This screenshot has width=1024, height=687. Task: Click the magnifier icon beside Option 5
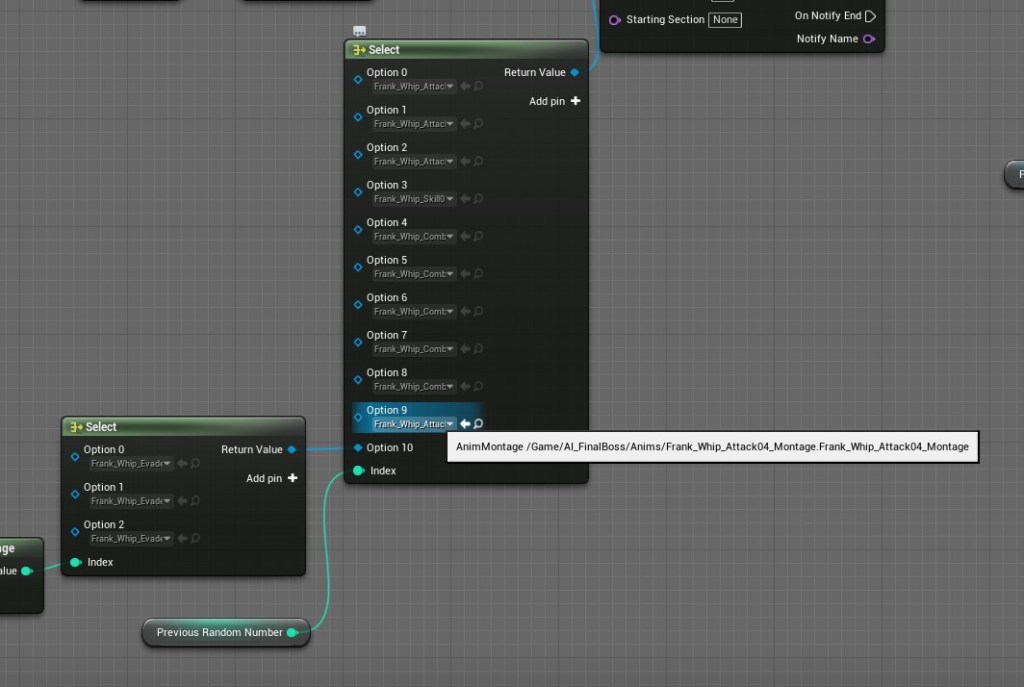pos(479,274)
